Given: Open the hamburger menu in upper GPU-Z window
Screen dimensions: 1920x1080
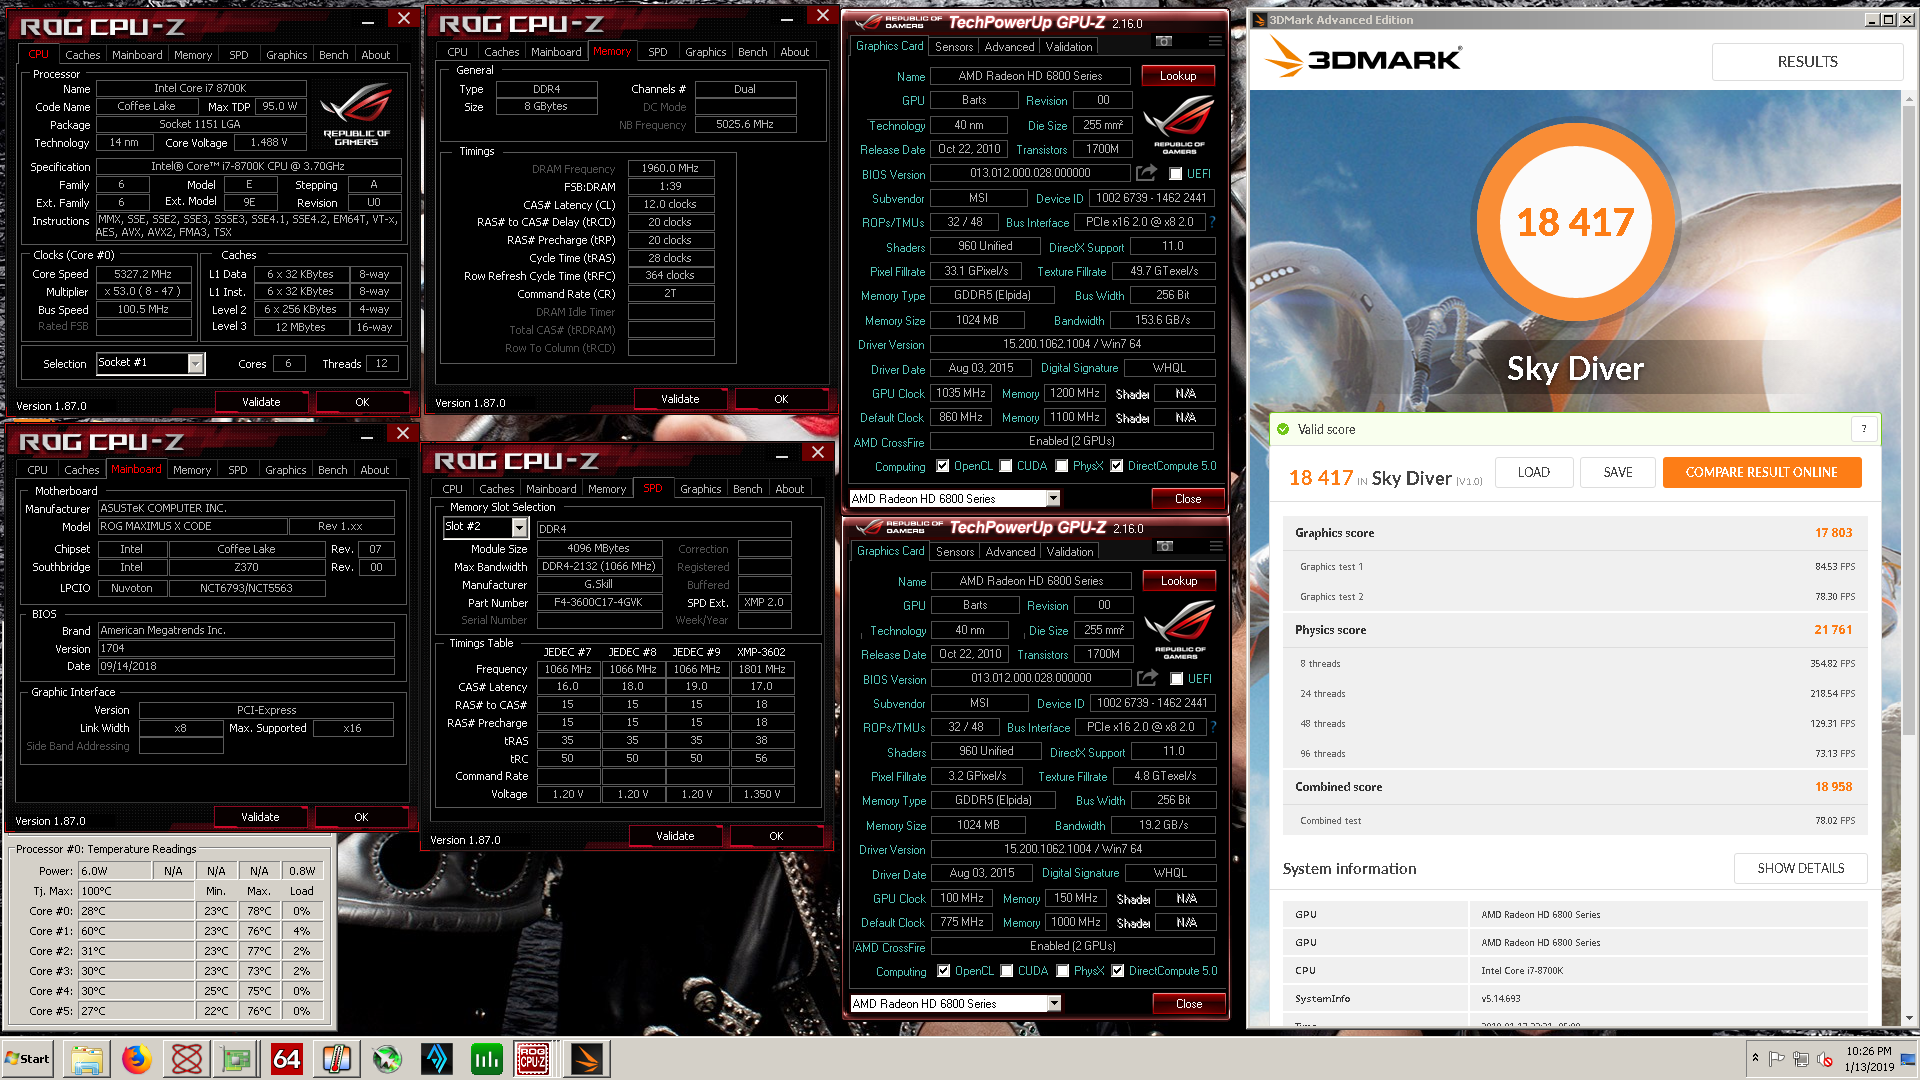Looking at the screenshot, I should [x=1215, y=42].
